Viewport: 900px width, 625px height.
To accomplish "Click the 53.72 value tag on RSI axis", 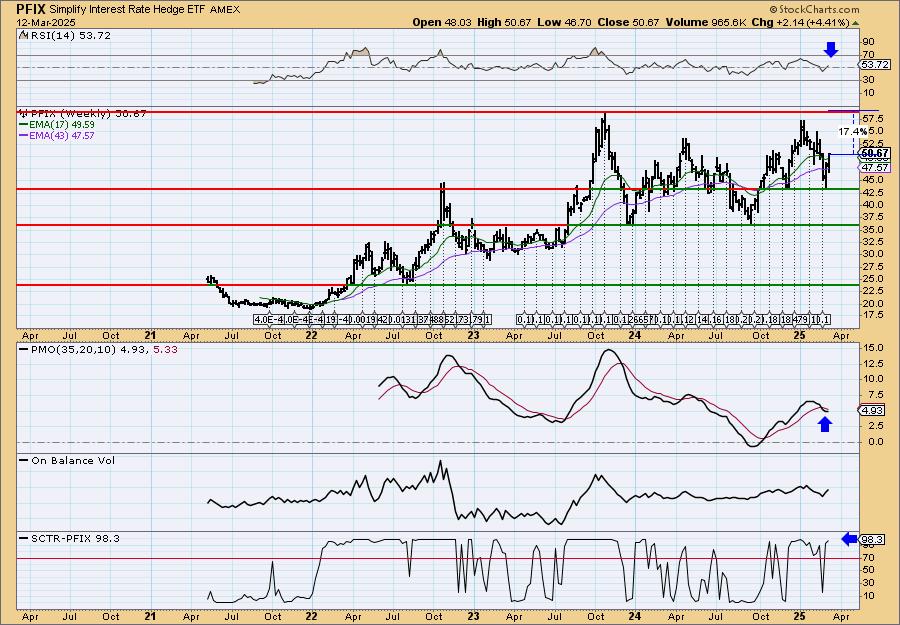I will click(x=875, y=65).
